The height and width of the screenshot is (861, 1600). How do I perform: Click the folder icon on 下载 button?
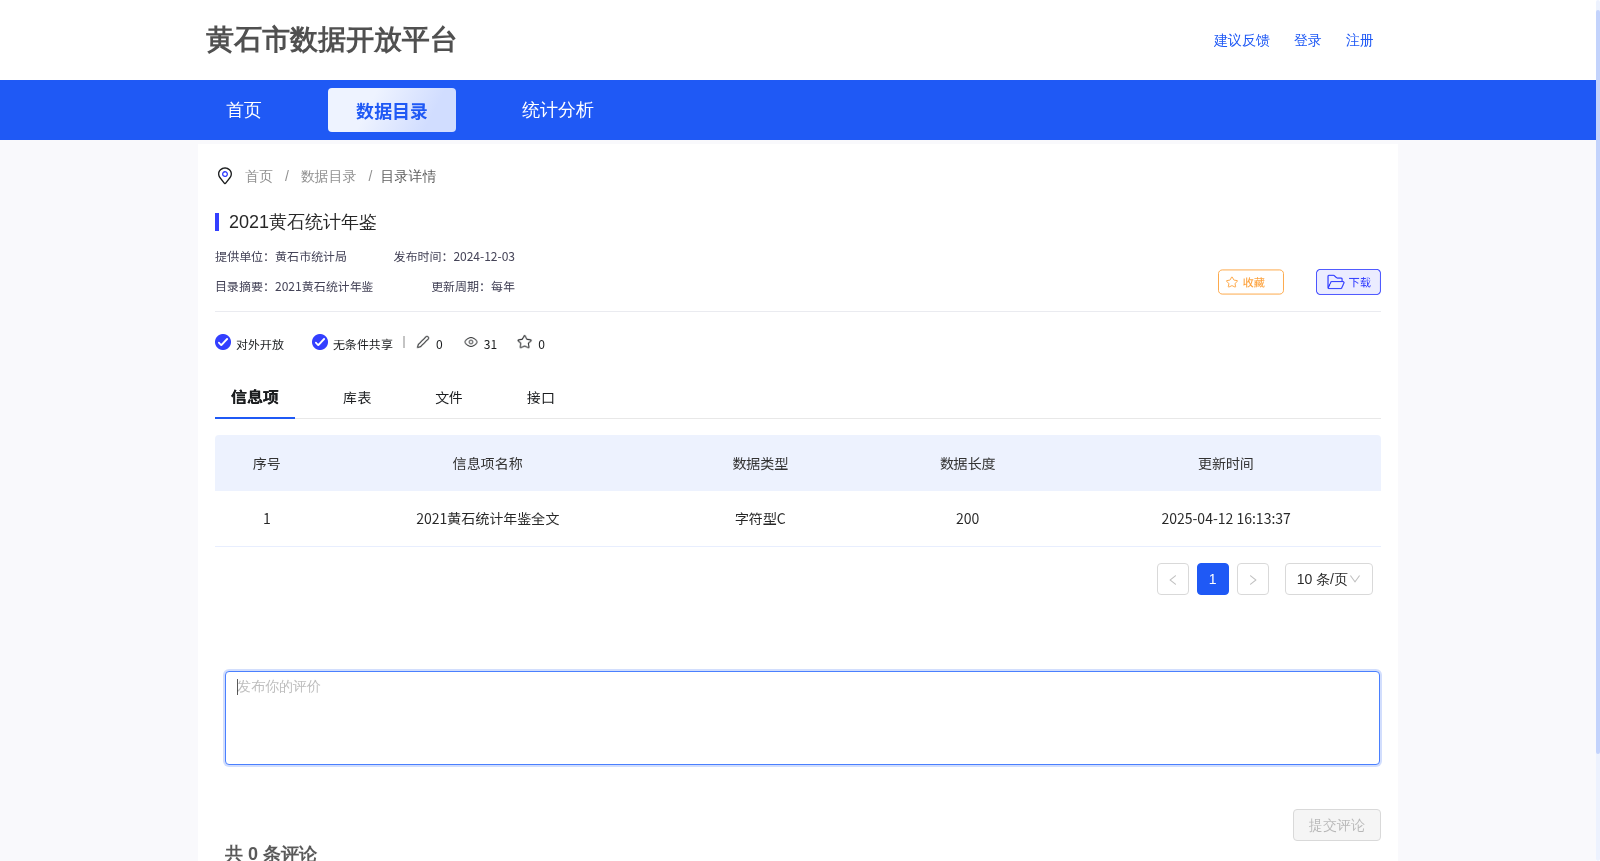click(x=1335, y=282)
